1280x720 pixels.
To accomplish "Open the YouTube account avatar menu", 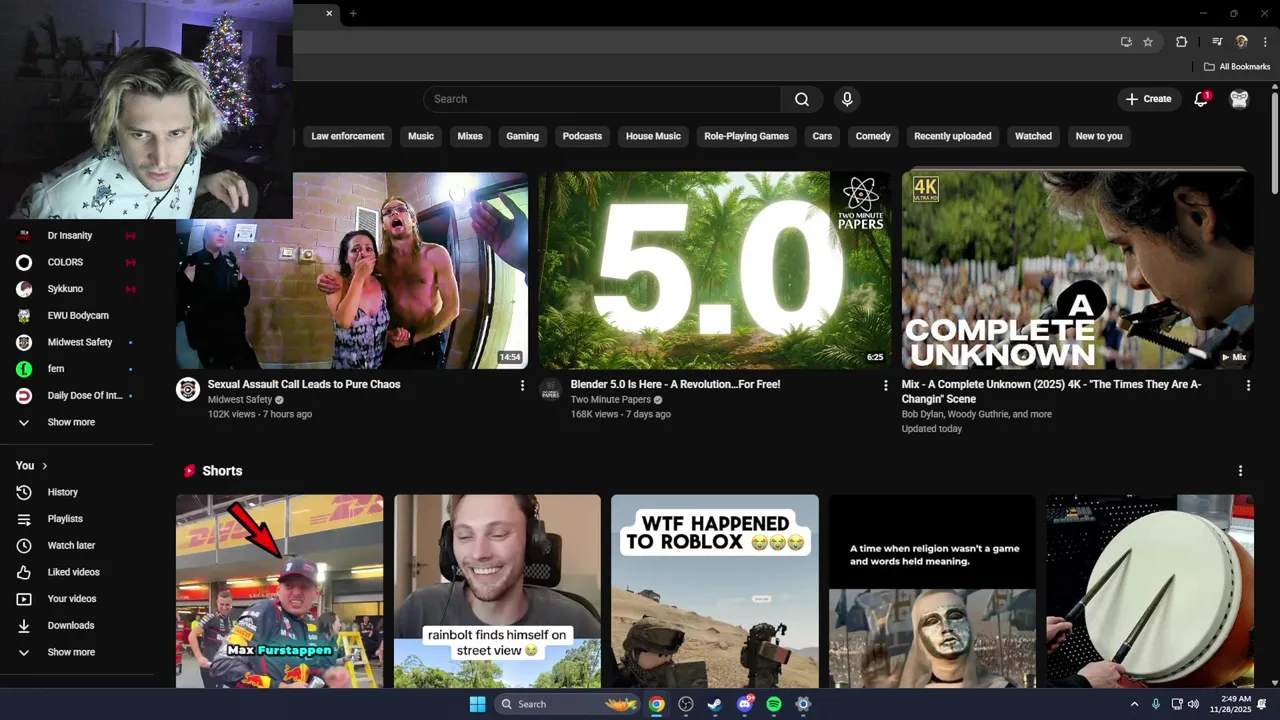I will point(1239,99).
